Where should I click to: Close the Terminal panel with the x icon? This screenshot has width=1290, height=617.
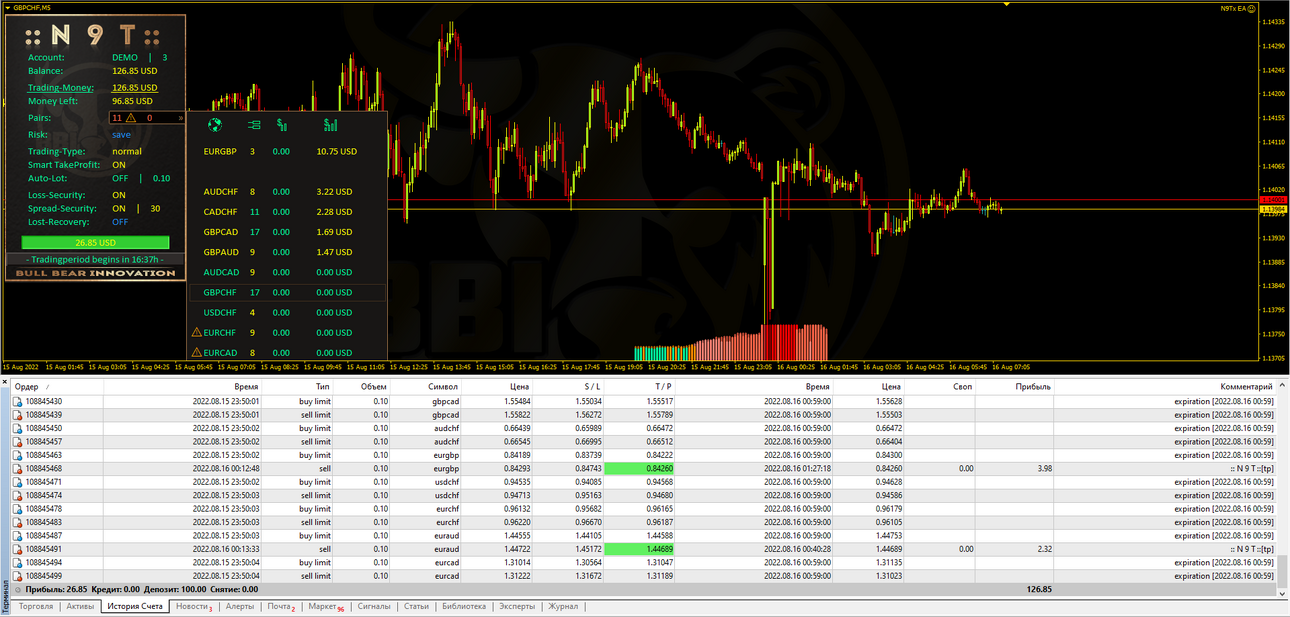(4, 382)
